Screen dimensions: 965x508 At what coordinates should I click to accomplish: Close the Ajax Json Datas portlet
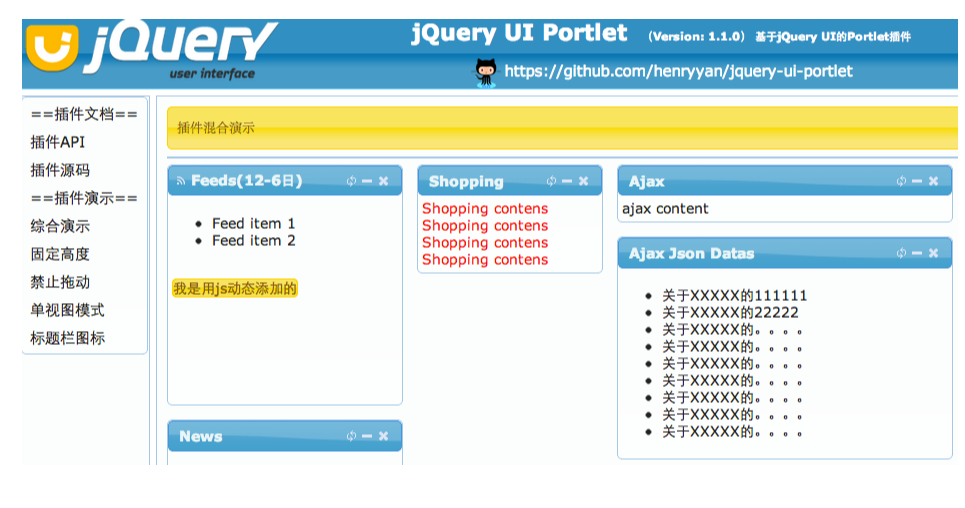934,253
